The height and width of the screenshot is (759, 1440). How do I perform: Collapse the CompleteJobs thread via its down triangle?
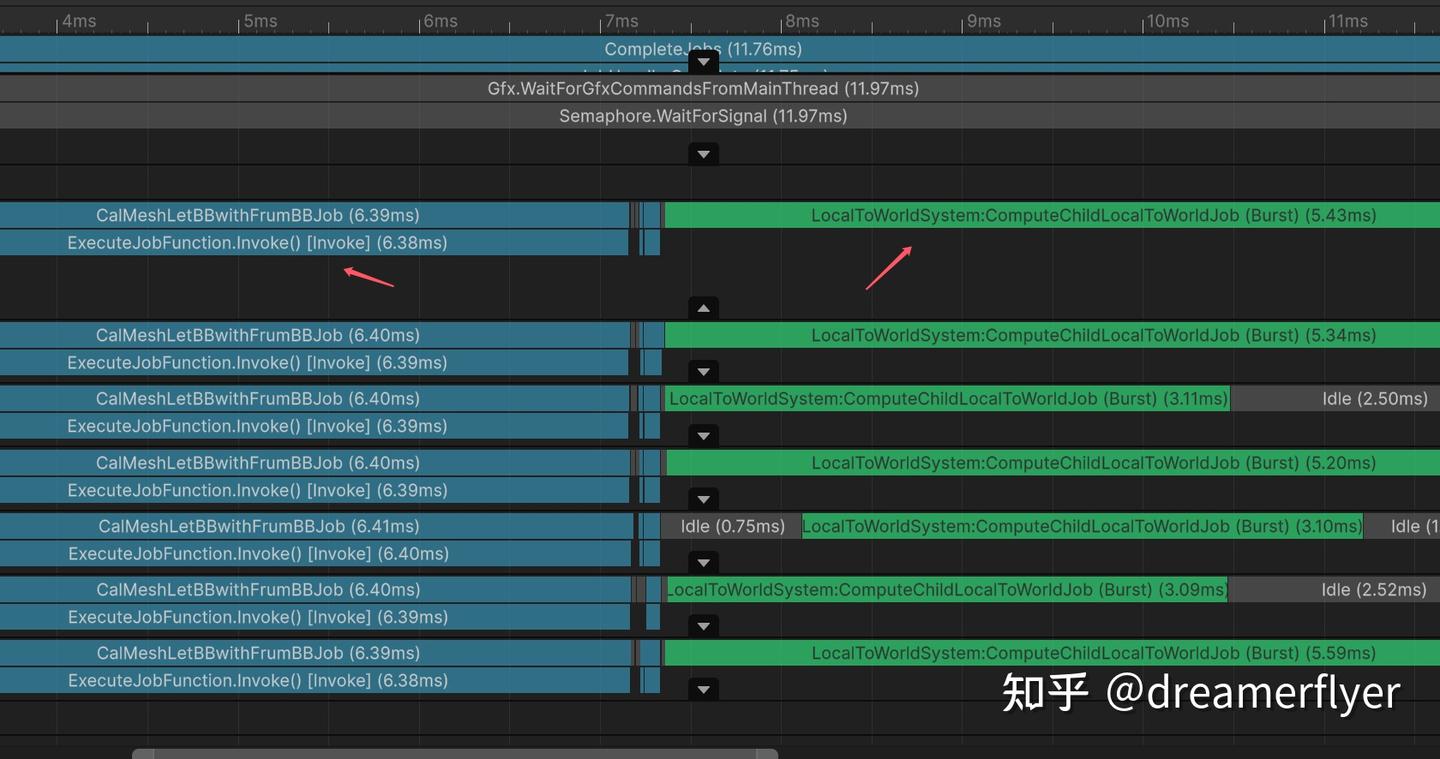click(703, 60)
